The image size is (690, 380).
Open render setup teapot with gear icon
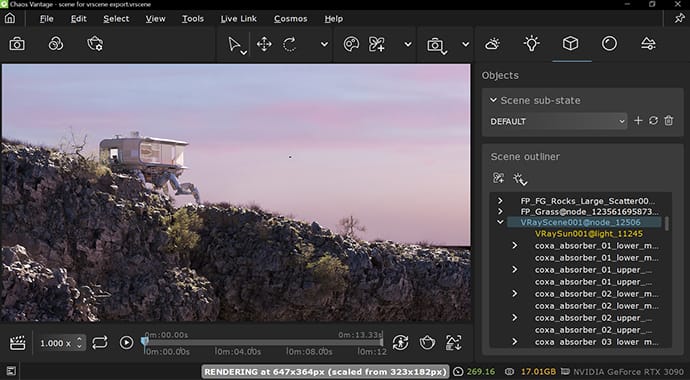click(95, 44)
